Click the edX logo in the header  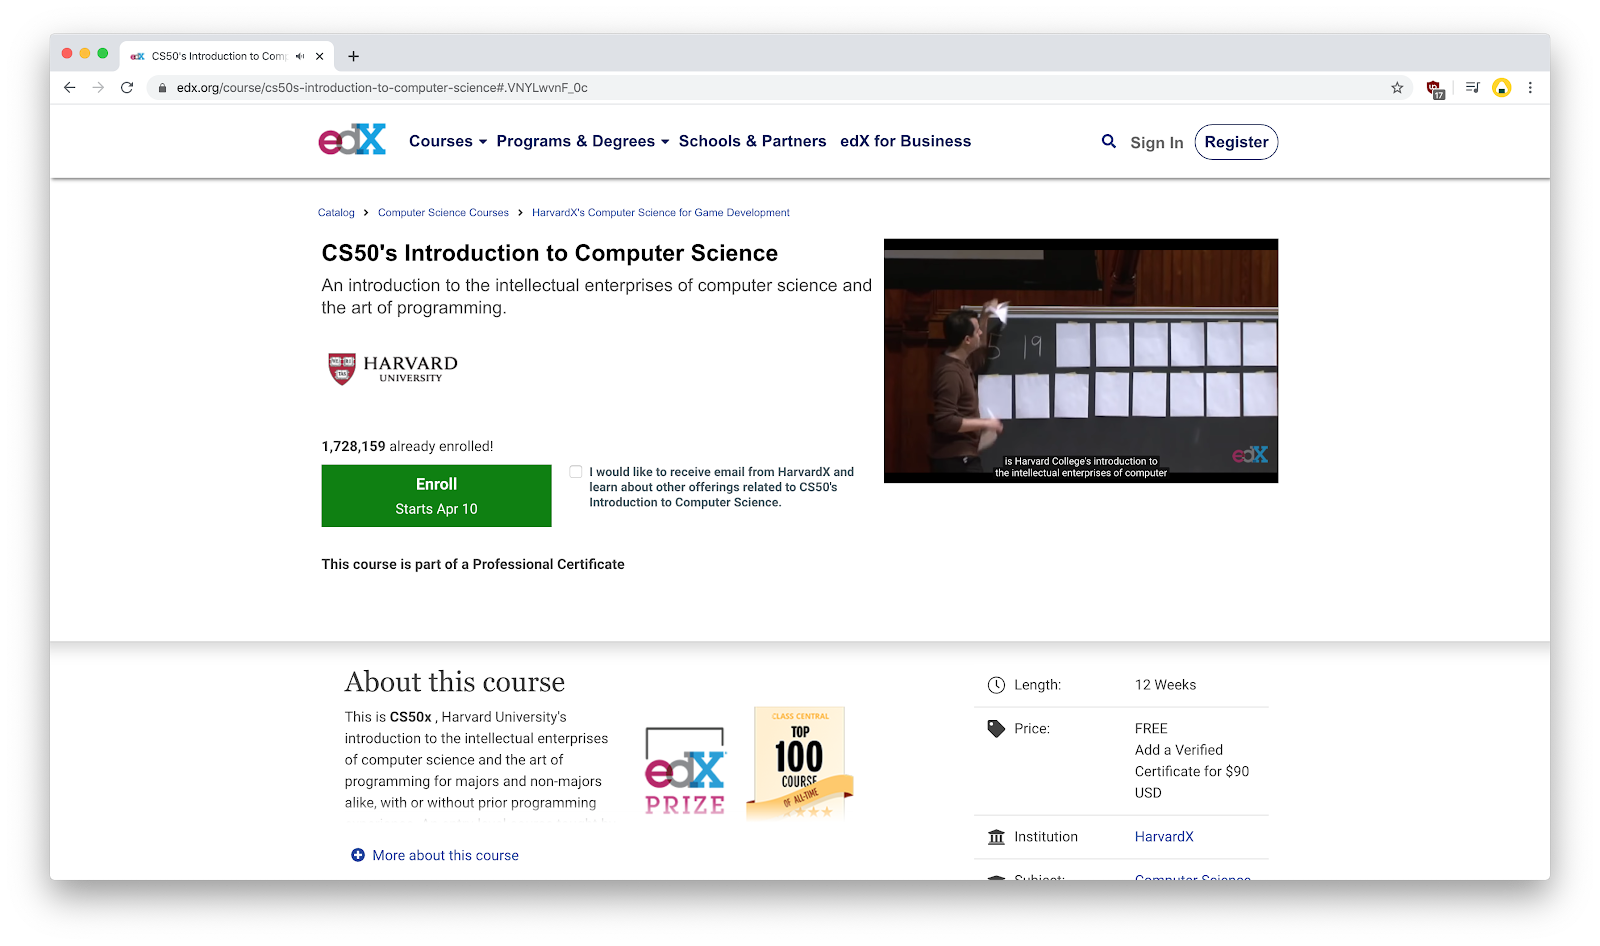pyautogui.click(x=352, y=140)
